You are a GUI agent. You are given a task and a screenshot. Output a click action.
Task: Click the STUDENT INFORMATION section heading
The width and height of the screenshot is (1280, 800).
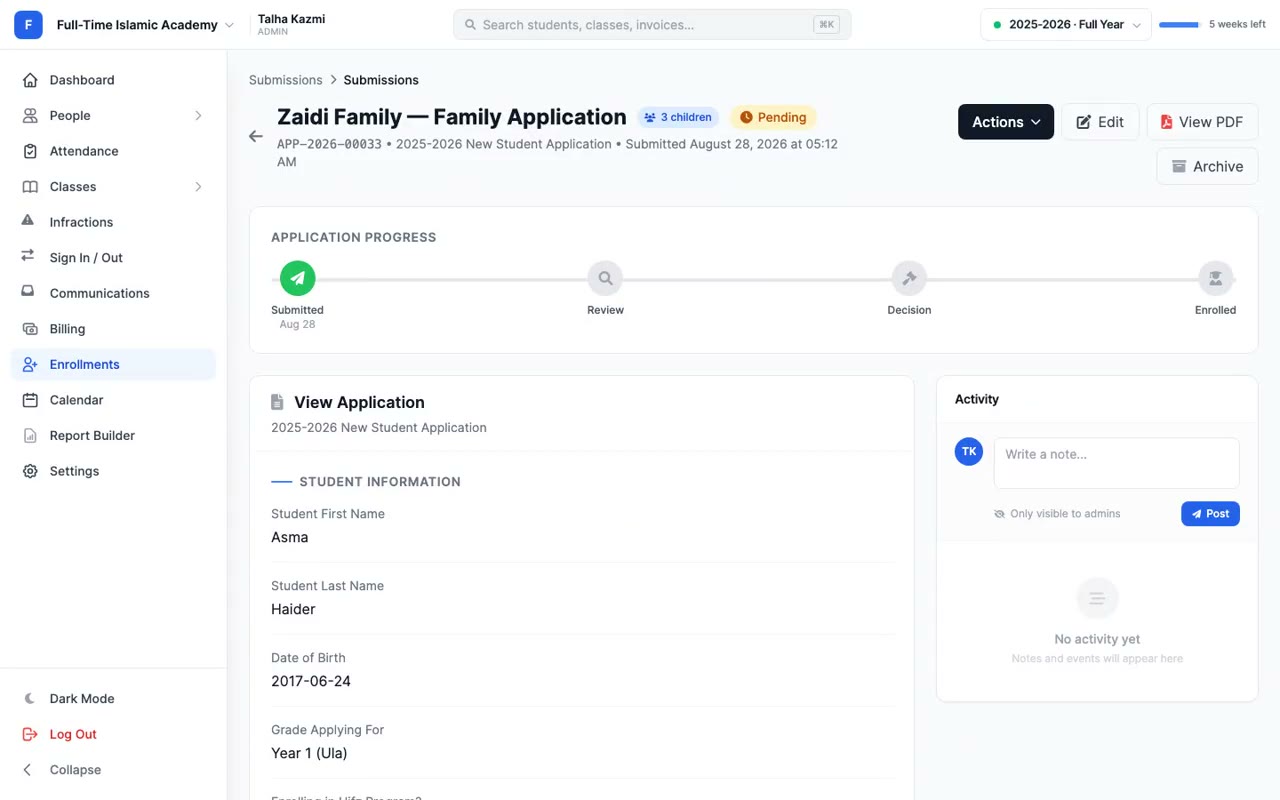tap(380, 482)
